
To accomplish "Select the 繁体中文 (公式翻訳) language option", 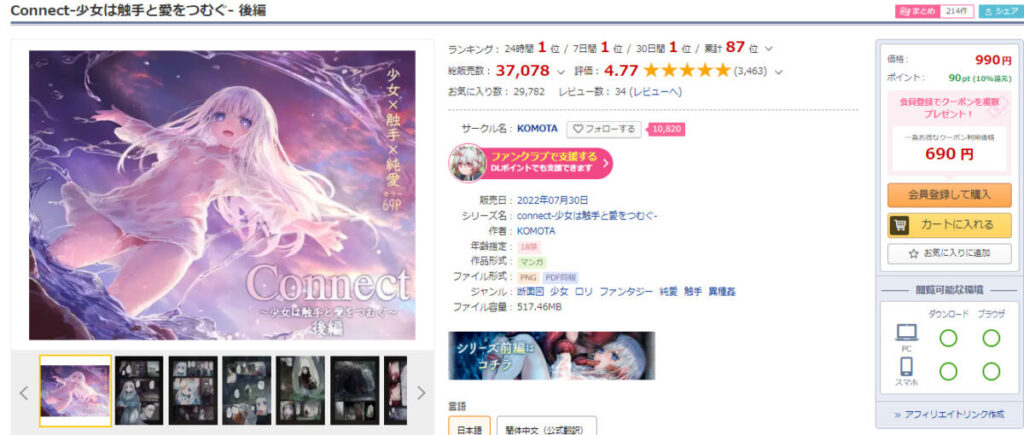I will (x=547, y=428).
